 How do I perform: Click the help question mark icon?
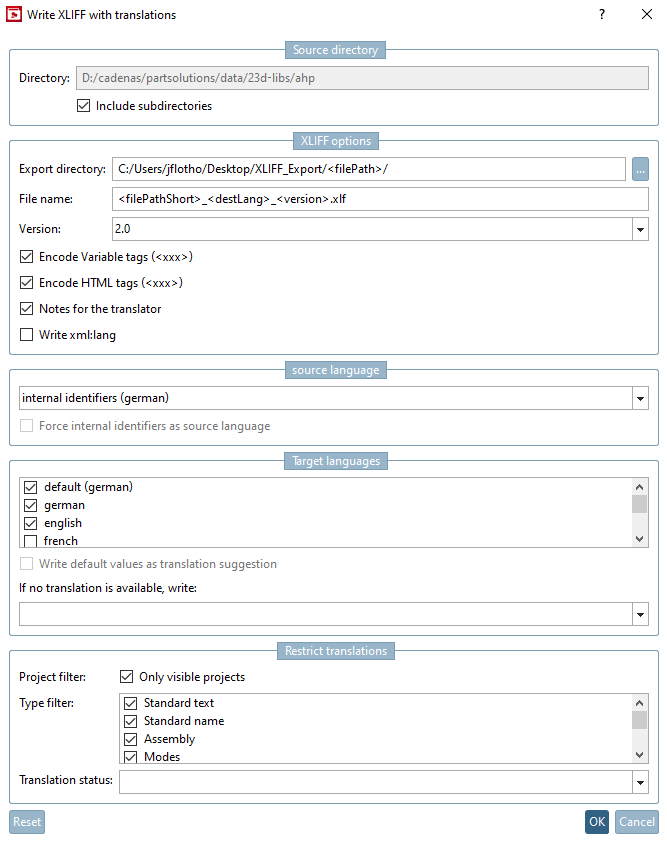click(601, 15)
